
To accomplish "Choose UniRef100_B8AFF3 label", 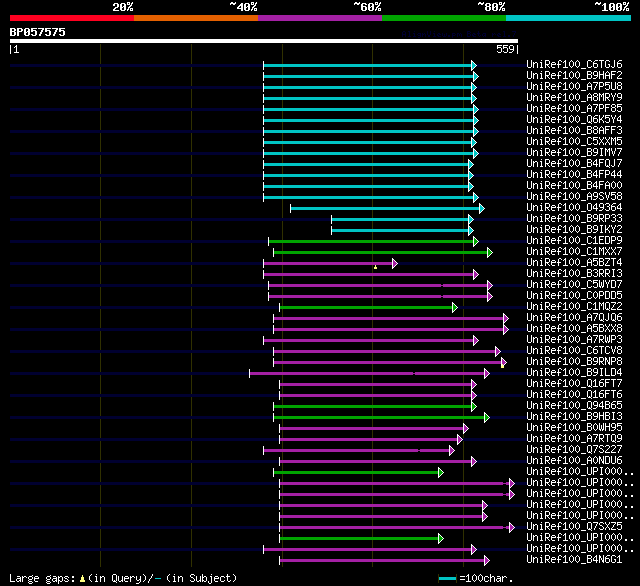I will 574,131.
